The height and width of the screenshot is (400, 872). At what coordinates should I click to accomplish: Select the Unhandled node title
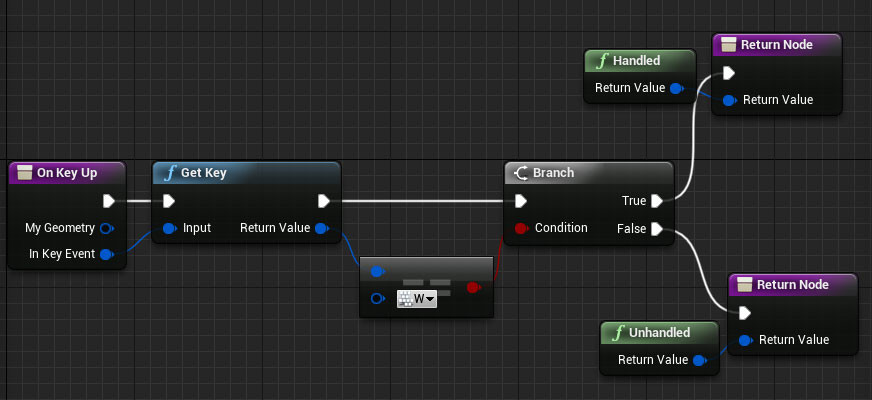660,333
